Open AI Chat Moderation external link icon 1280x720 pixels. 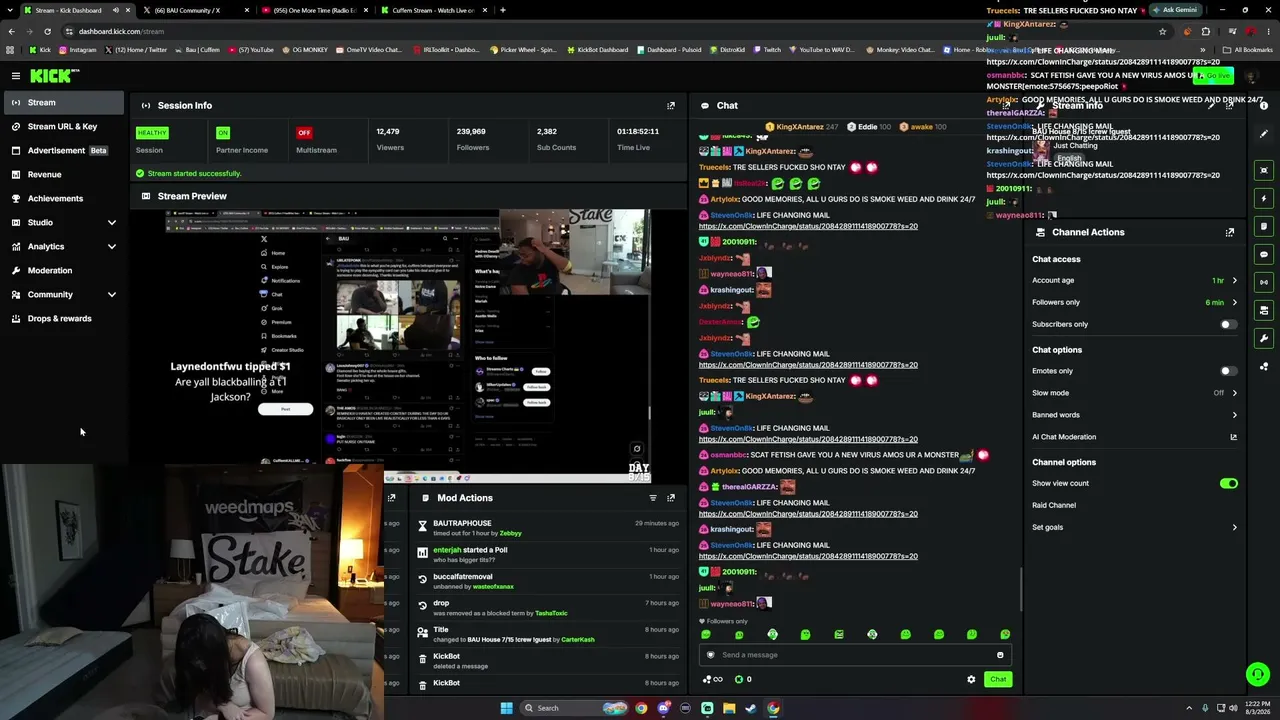pyautogui.click(x=1233, y=437)
